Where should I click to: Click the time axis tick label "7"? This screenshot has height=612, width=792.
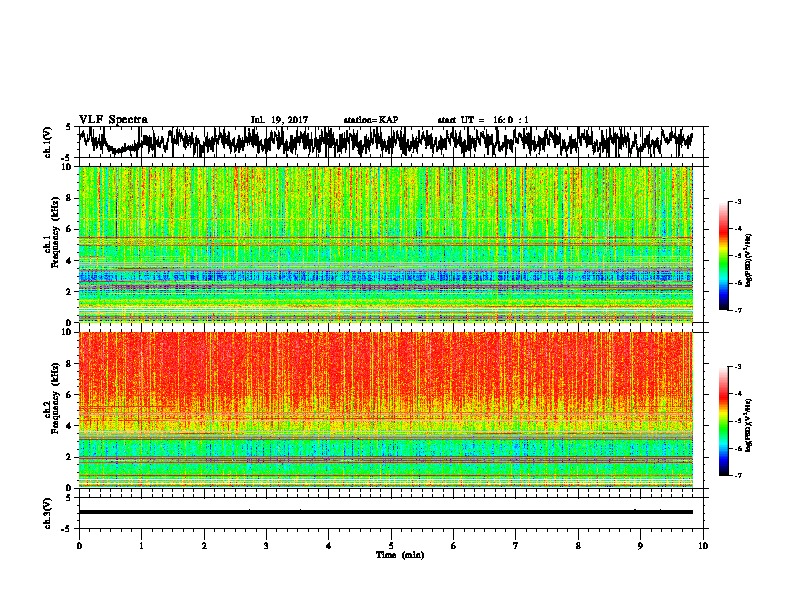[x=516, y=545]
